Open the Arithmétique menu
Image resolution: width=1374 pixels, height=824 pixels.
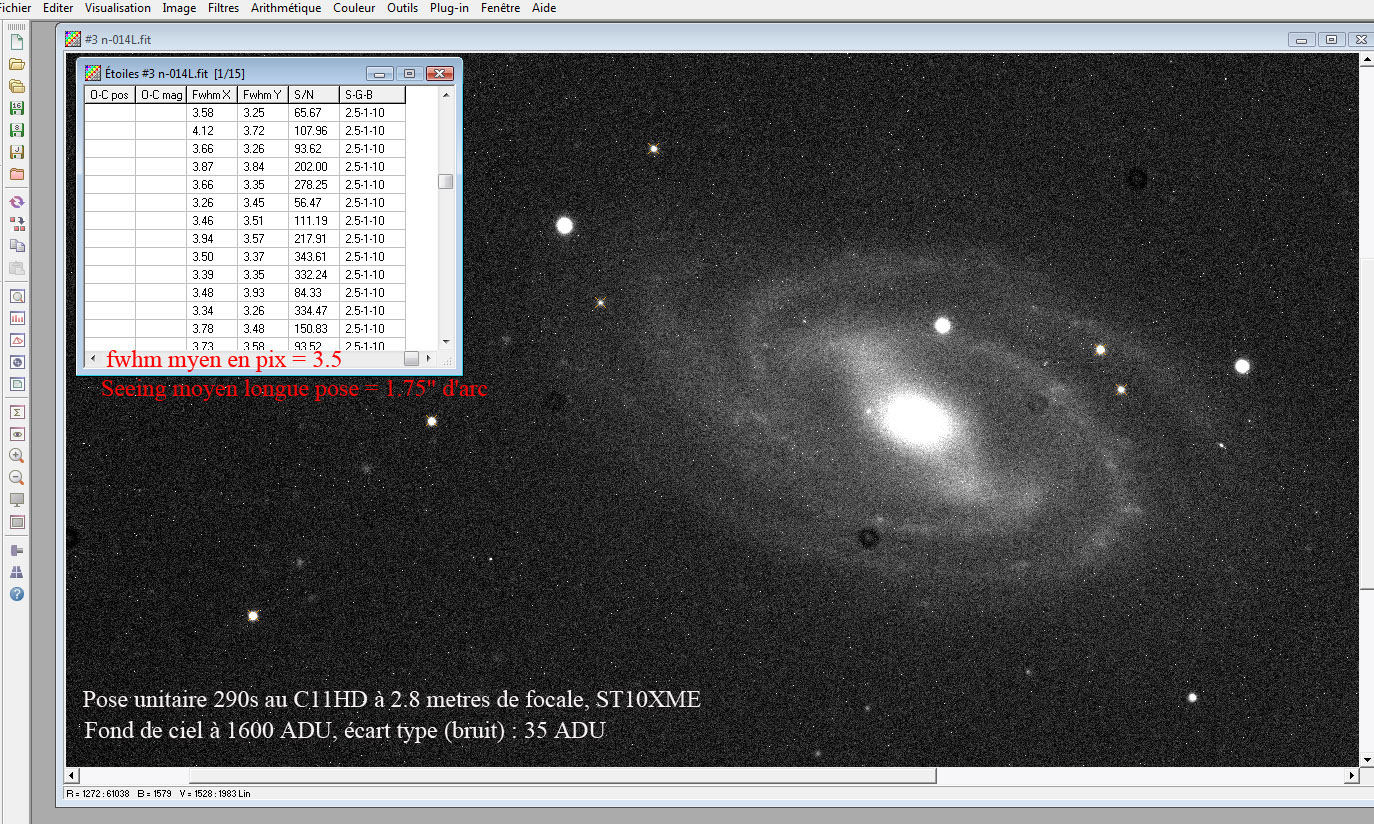pyautogui.click(x=286, y=8)
